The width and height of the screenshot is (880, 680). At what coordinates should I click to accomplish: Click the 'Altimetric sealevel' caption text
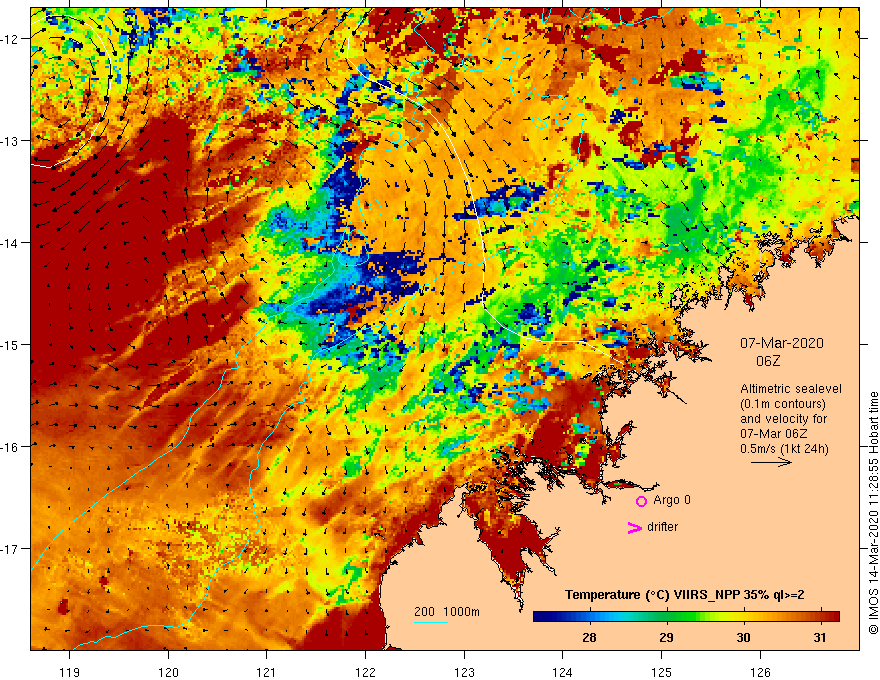[791, 389]
